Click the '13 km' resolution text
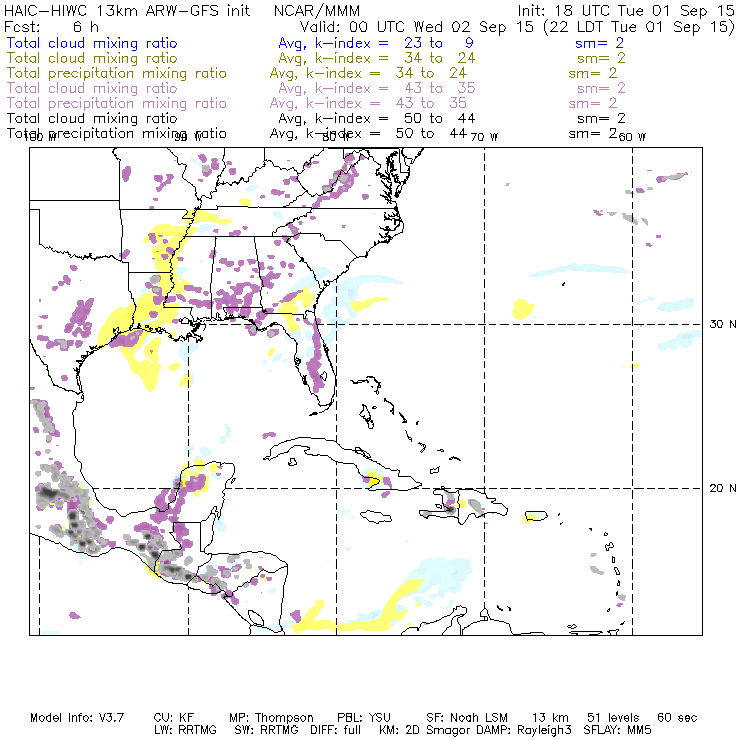The width and height of the screenshot is (740, 740). pos(550,718)
